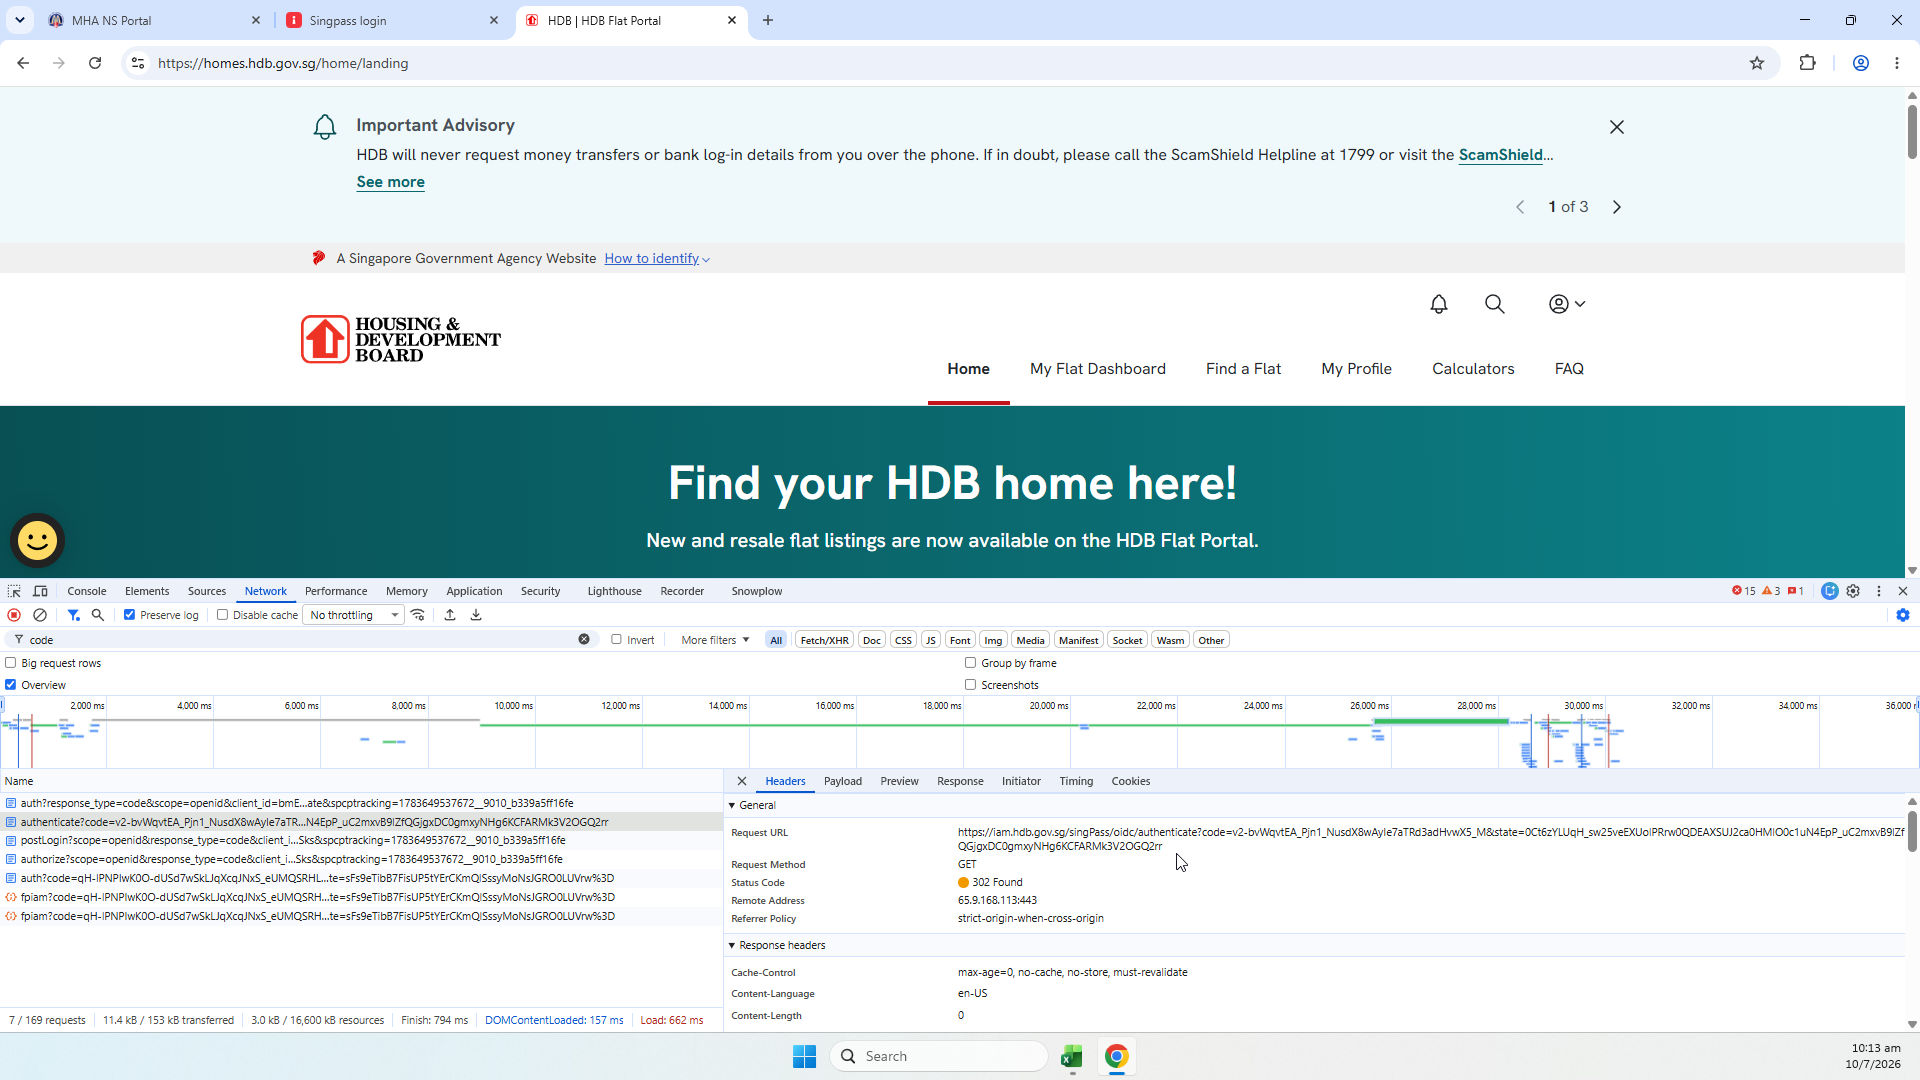Open DevTools more options menu
1920x1080 pixels.
coord(1879,591)
